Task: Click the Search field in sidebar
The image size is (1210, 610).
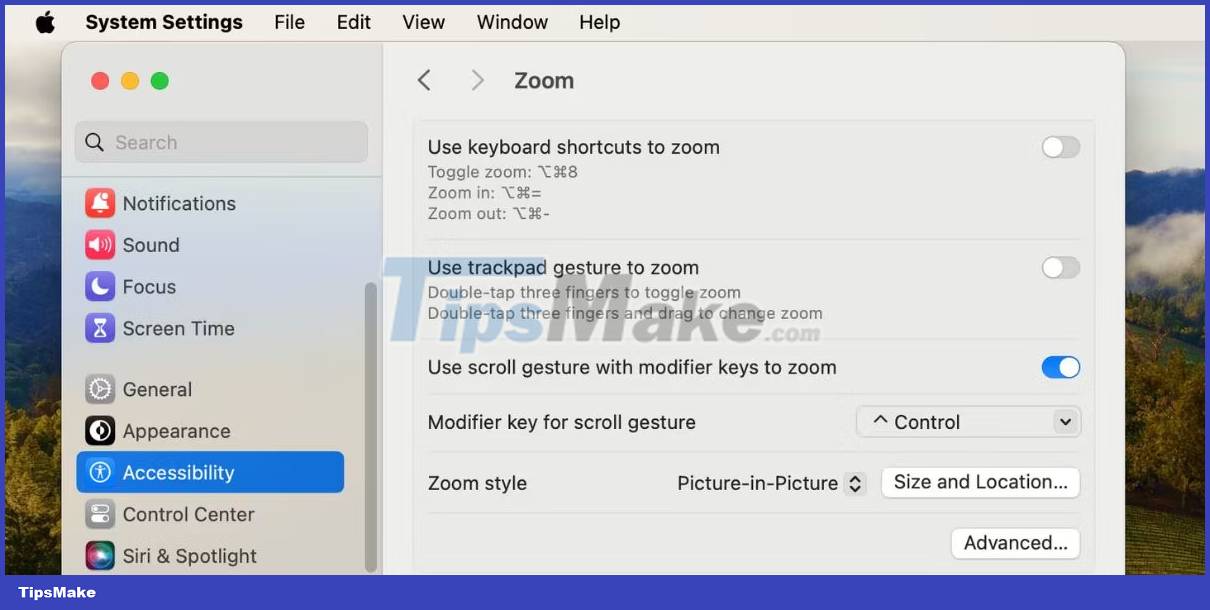Action: [x=220, y=142]
